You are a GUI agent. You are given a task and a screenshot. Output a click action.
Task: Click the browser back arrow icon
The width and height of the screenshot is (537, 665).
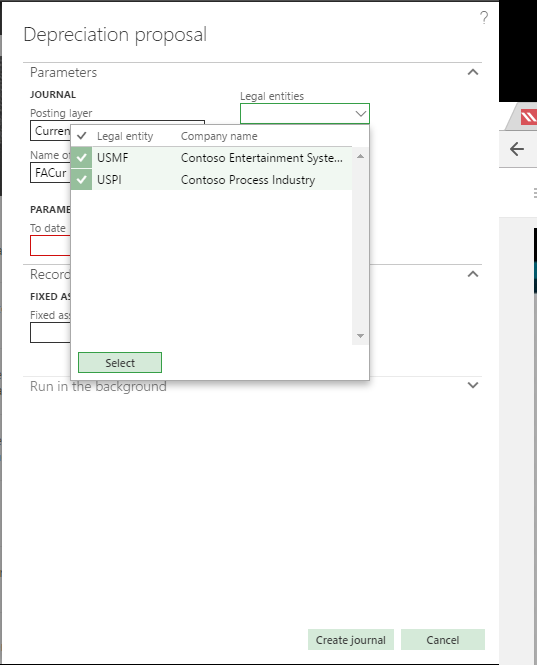pos(517,149)
